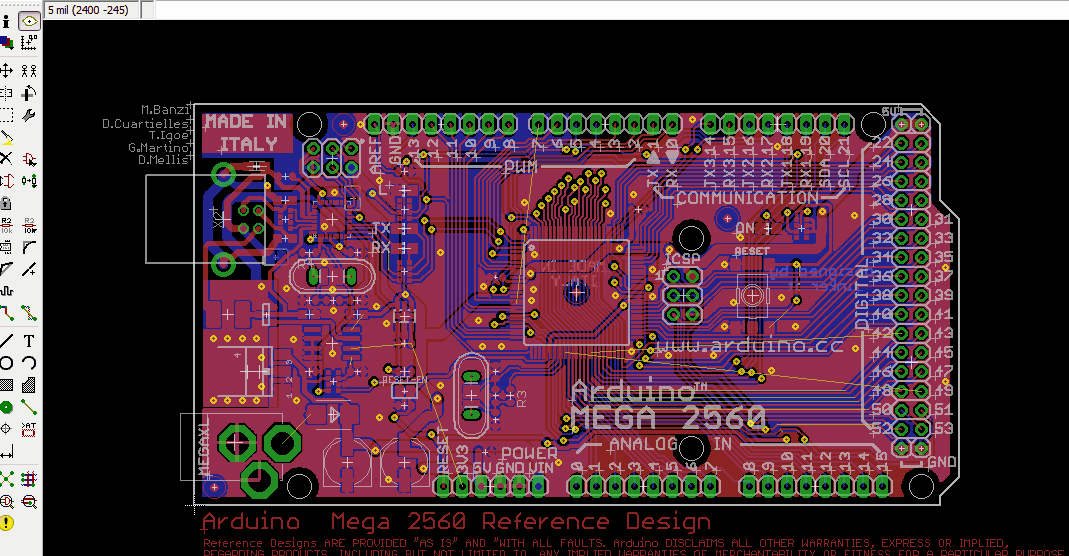Screen dimensions: 1069x556
Task: Run the DRC check
Action: (x=29, y=501)
